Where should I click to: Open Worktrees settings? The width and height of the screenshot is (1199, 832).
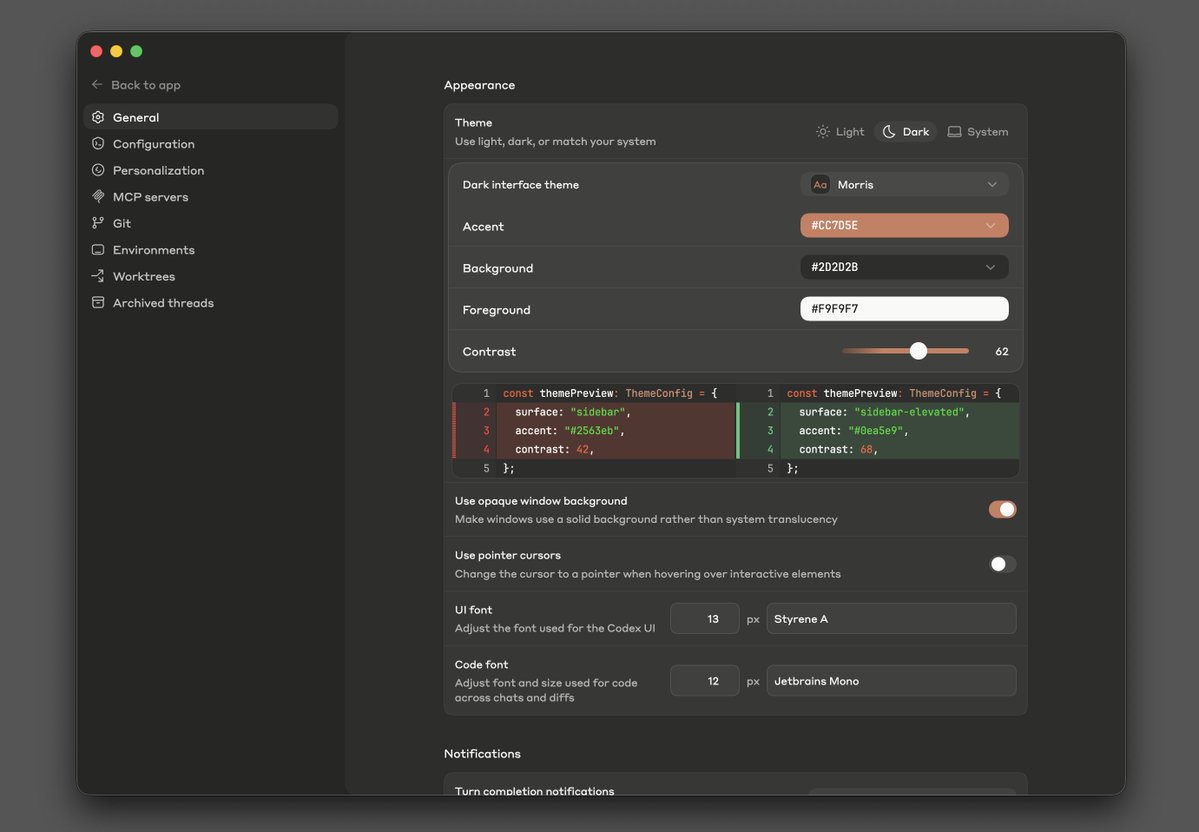point(211,276)
